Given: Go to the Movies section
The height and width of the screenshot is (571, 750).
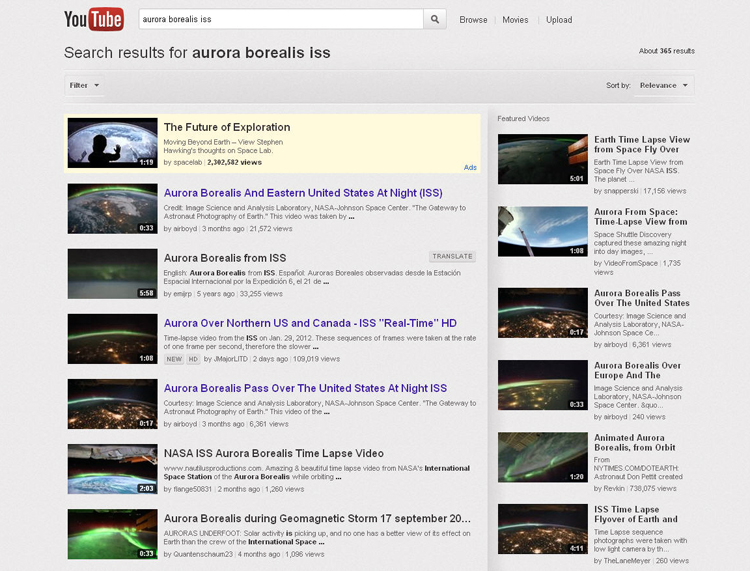Looking at the screenshot, I should pos(515,20).
